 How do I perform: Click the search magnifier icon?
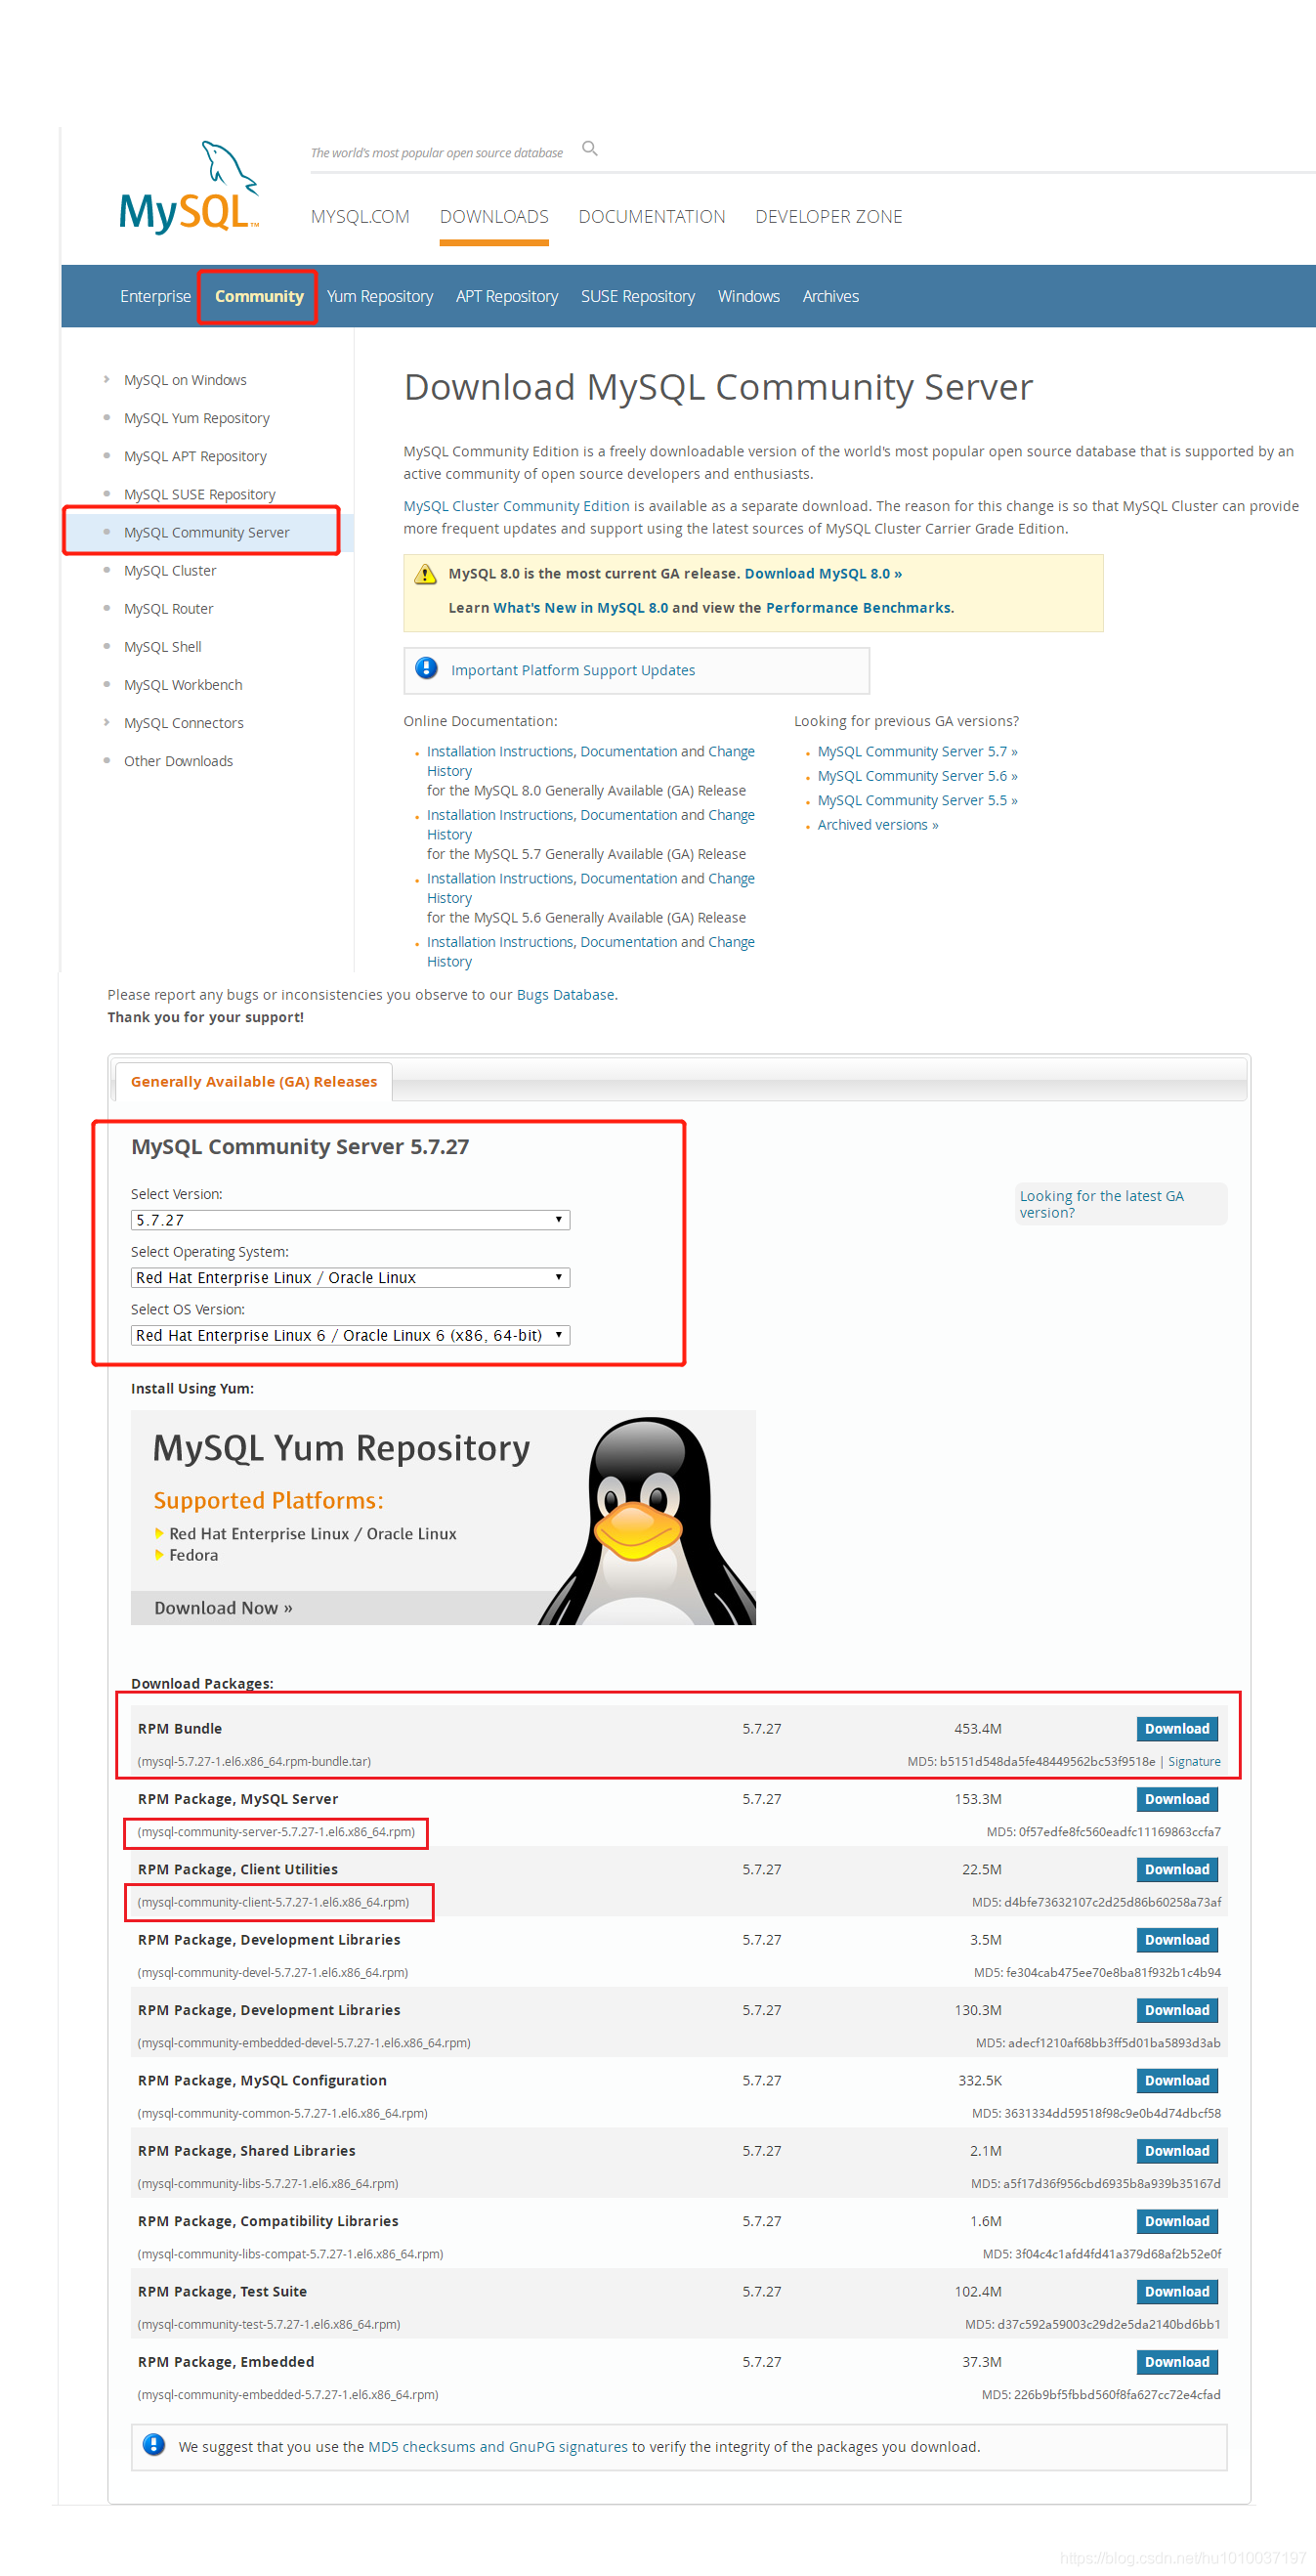coord(590,149)
